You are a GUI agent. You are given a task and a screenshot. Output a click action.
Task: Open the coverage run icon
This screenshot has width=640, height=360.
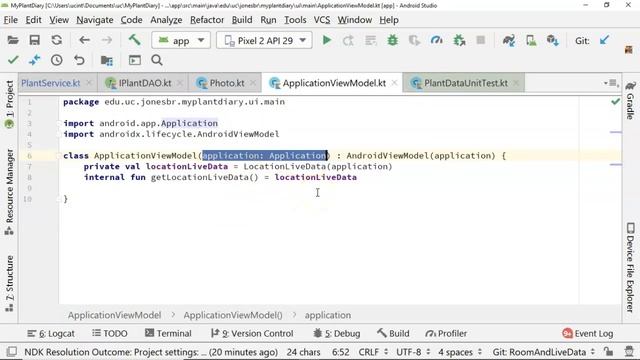coord(415,40)
